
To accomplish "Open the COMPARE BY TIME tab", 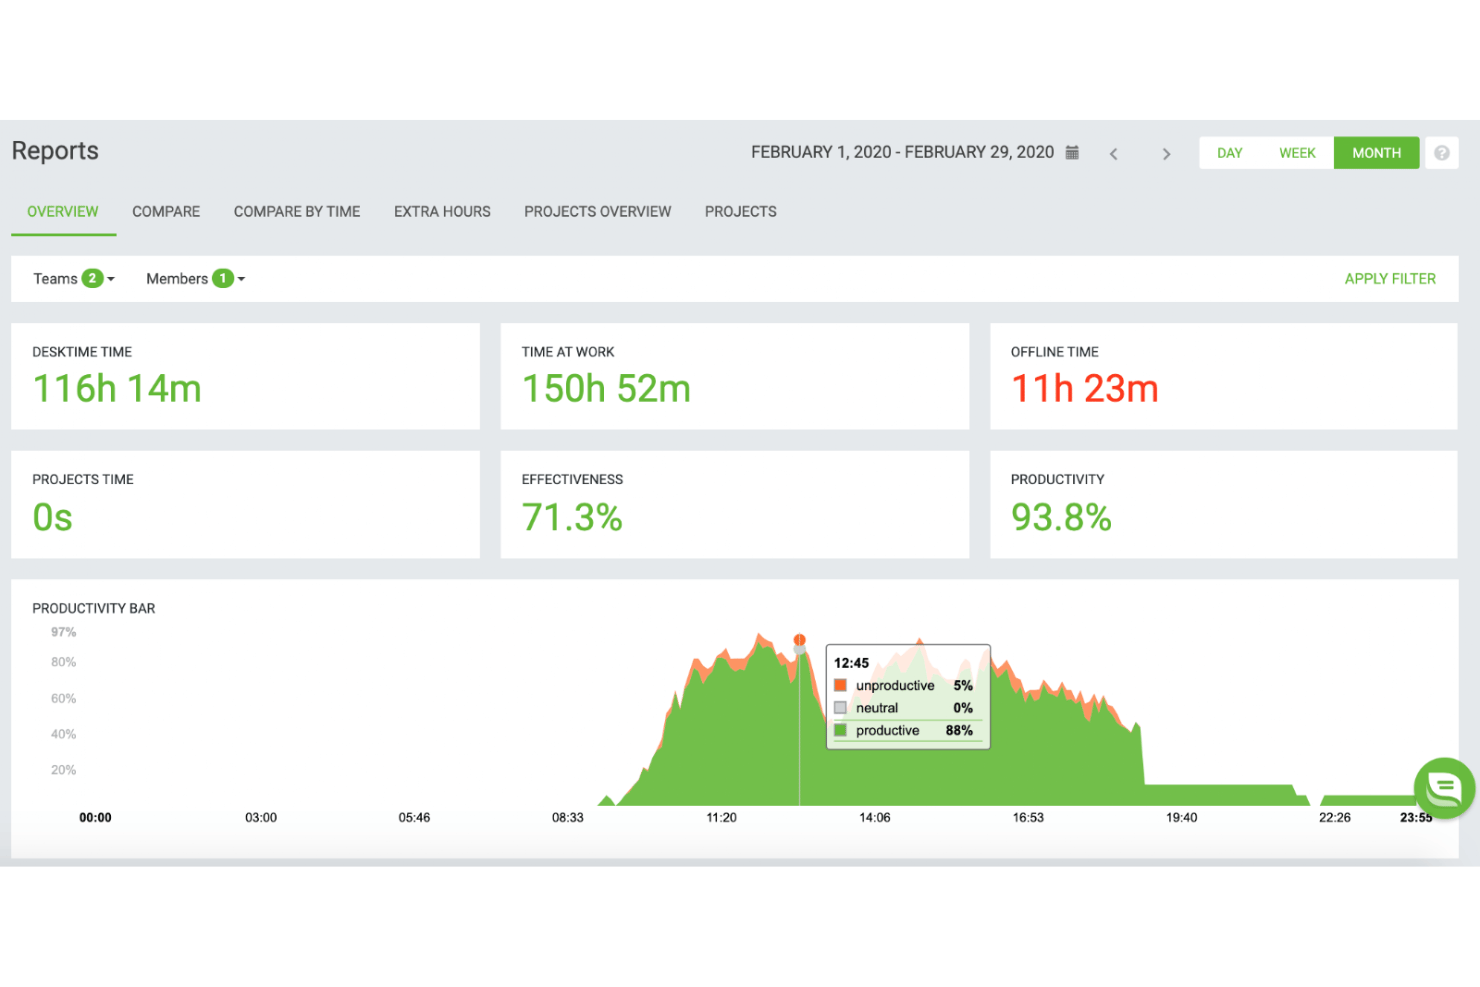I will [x=297, y=212].
